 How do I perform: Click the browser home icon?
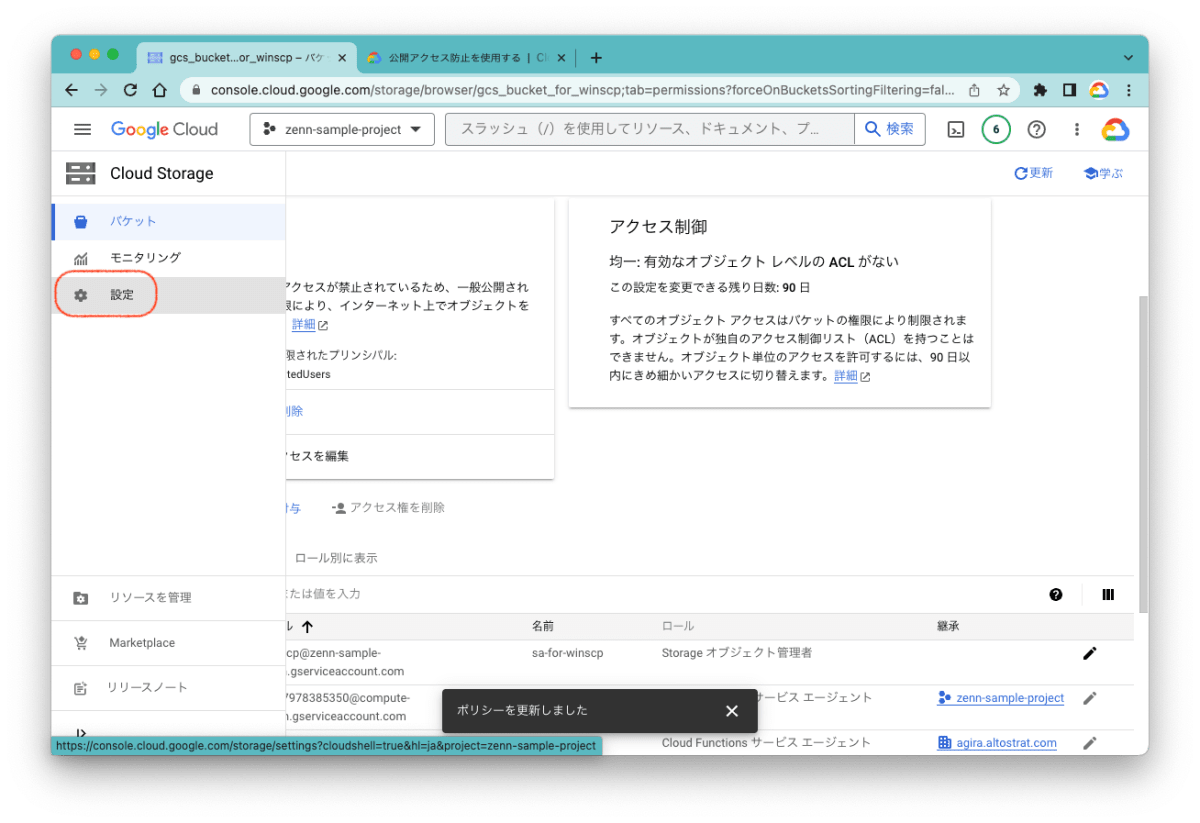pyautogui.click(x=159, y=90)
